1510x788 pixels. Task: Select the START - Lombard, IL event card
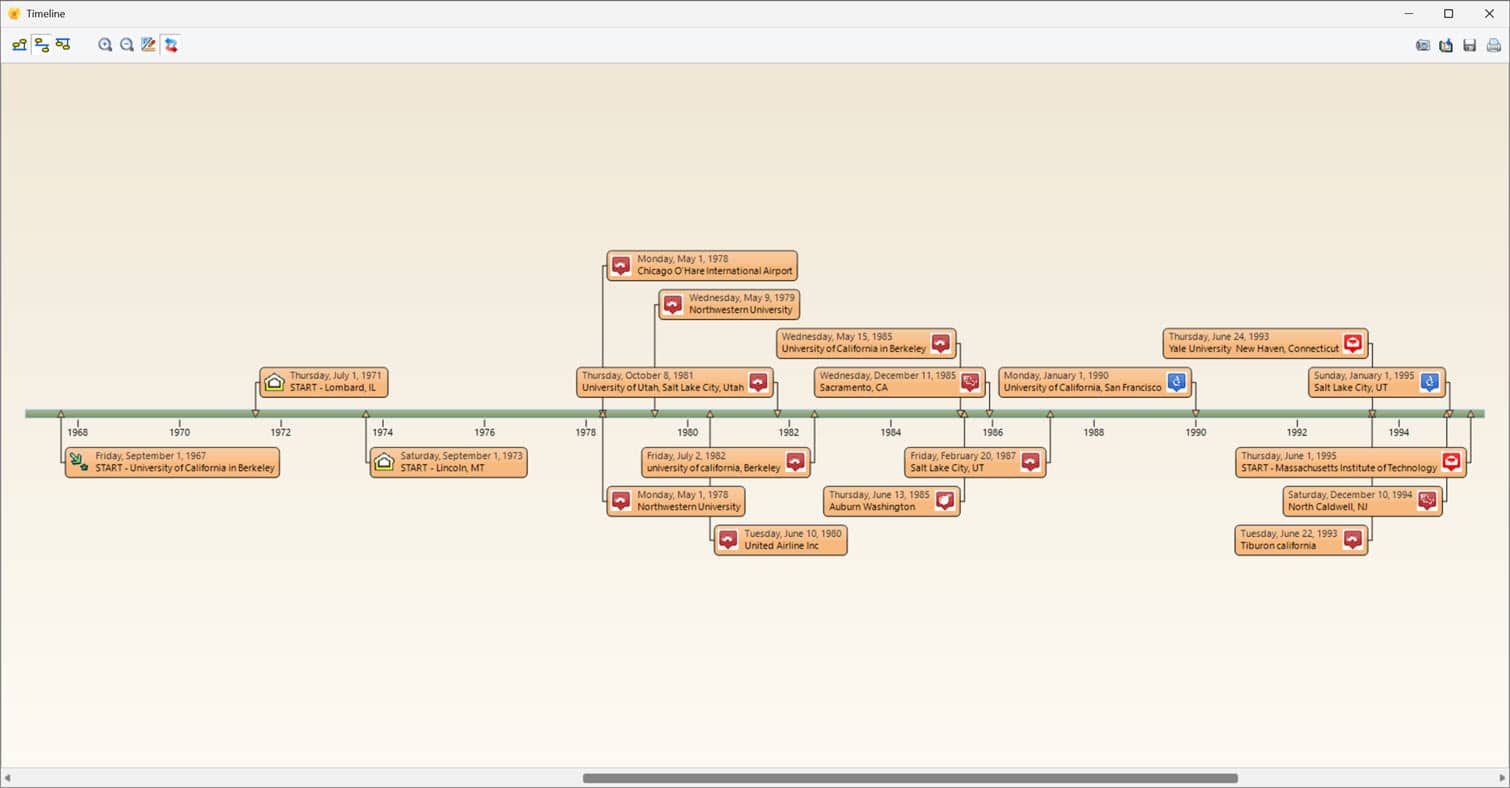tap(323, 382)
